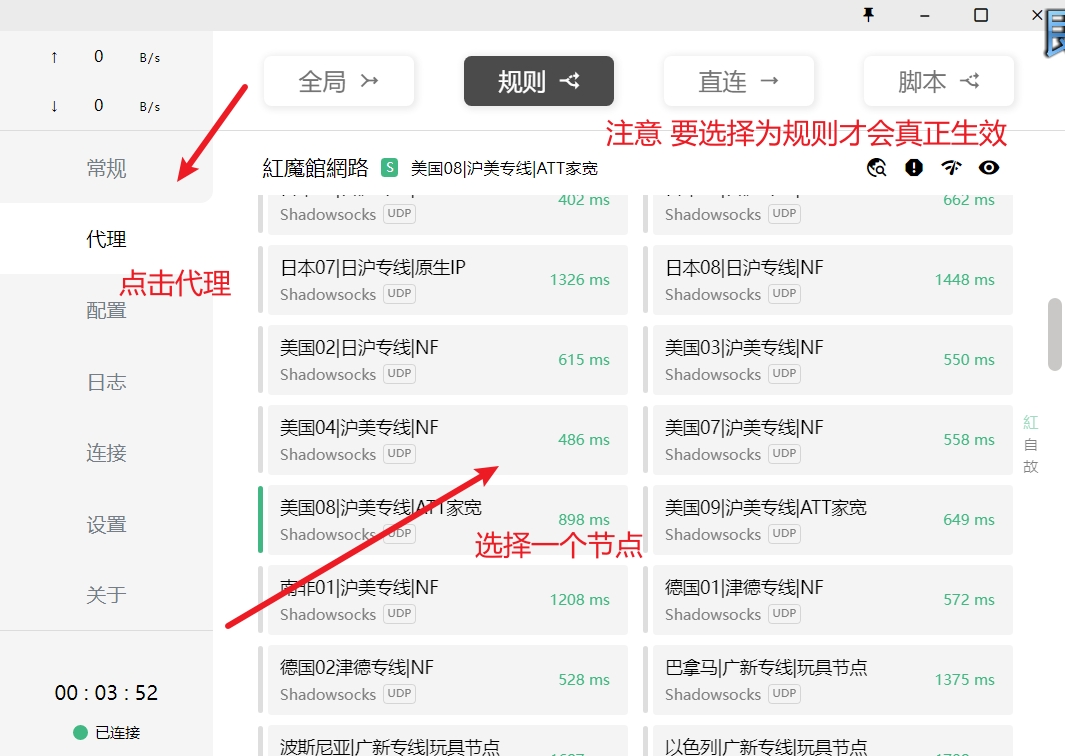Pin the window with the pushpin icon
This screenshot has width=1065, height=756.
(x=870, y=15)
